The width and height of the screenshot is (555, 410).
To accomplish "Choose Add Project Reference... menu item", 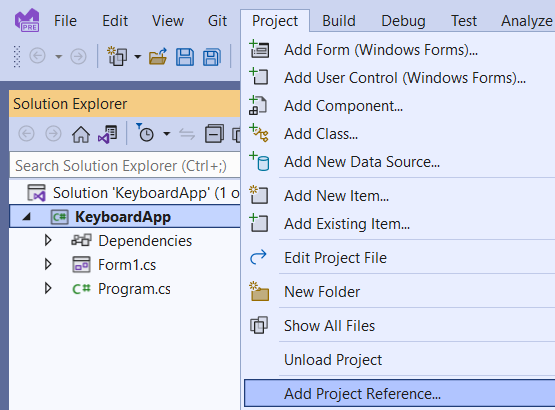I will (400, 393).
